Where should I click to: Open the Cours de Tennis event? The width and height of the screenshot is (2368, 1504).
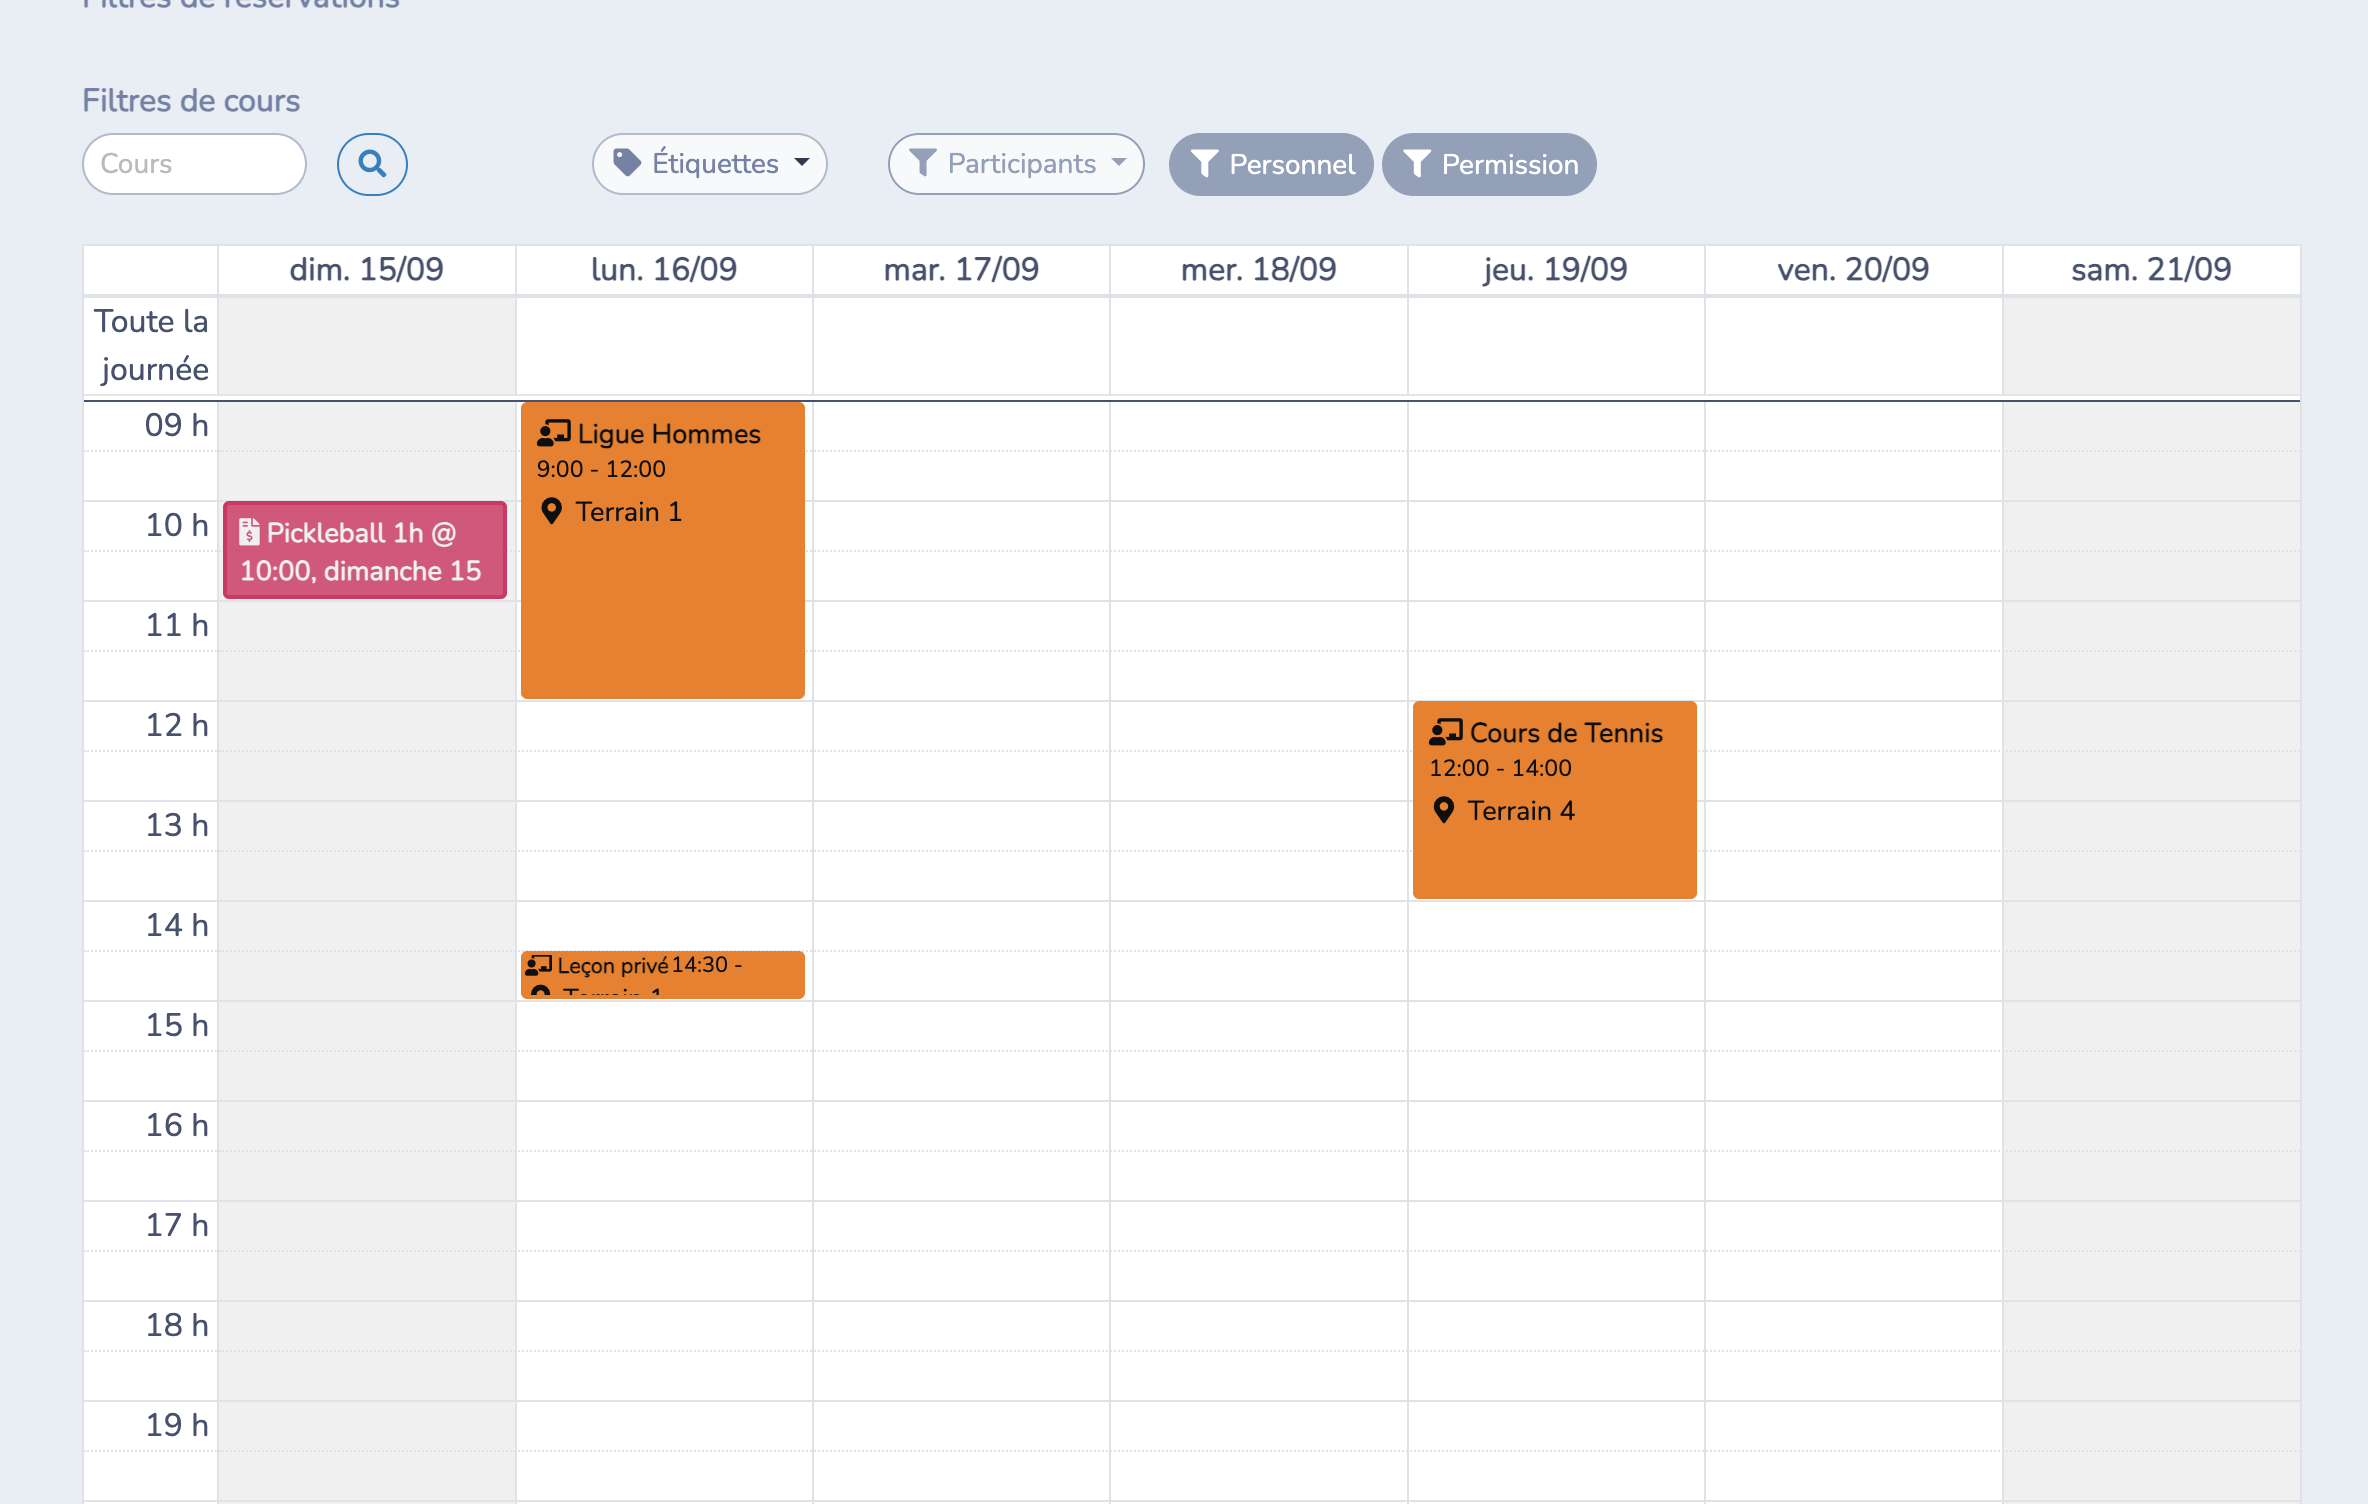pyautogui.click(x=1555, y=799)
